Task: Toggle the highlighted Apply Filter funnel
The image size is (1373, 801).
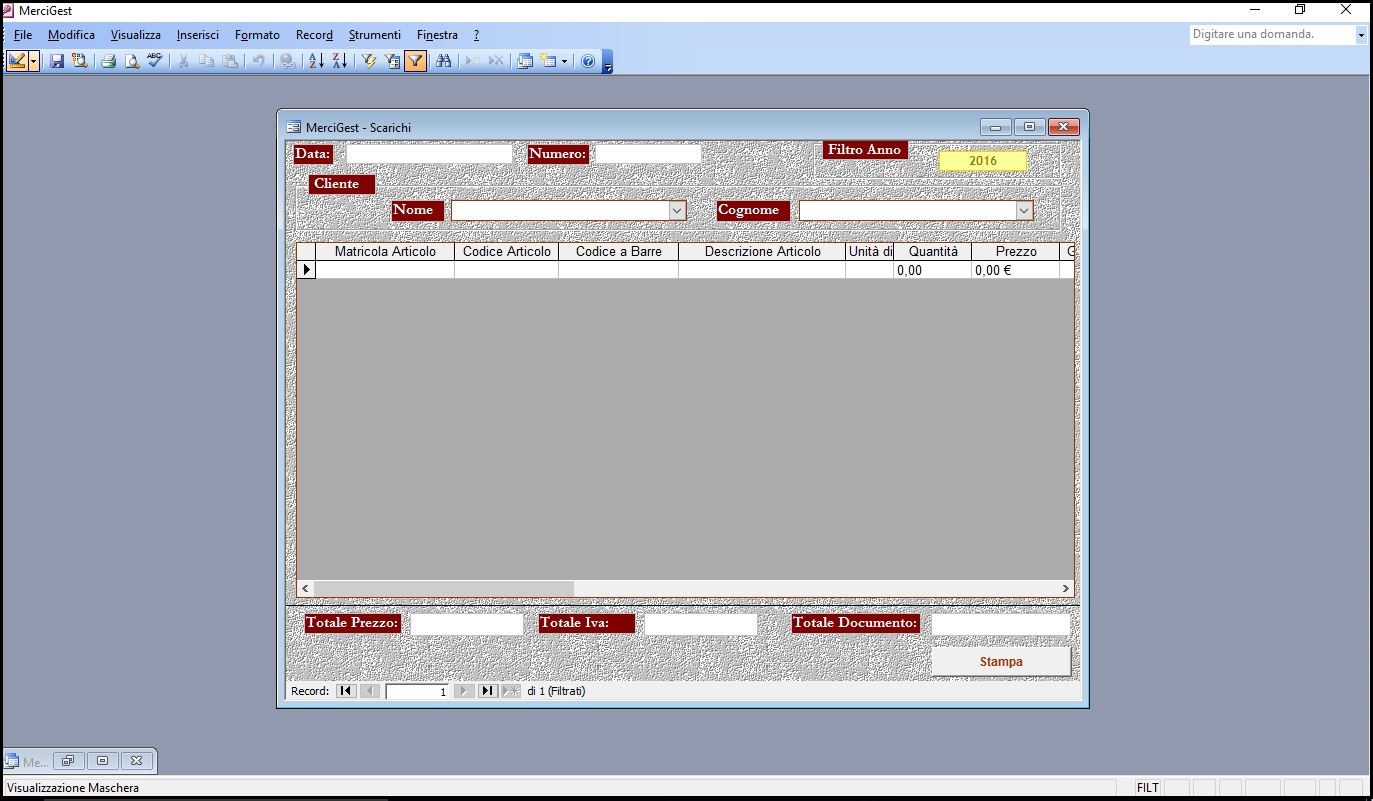Action: pyautogui.click(x=414, y=61)
